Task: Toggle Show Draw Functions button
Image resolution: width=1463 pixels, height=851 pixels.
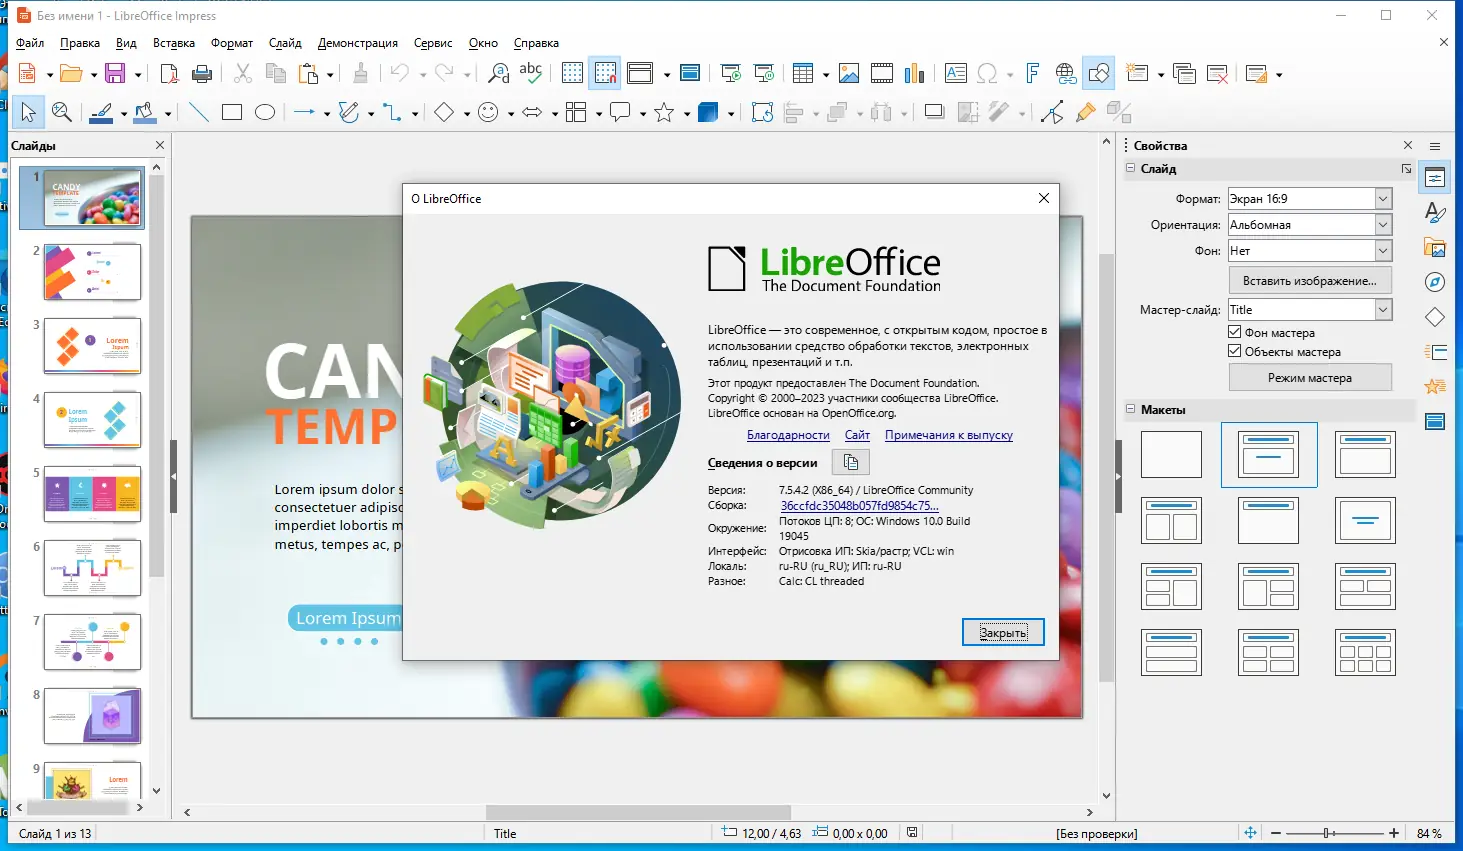Action: (1099, 73)
